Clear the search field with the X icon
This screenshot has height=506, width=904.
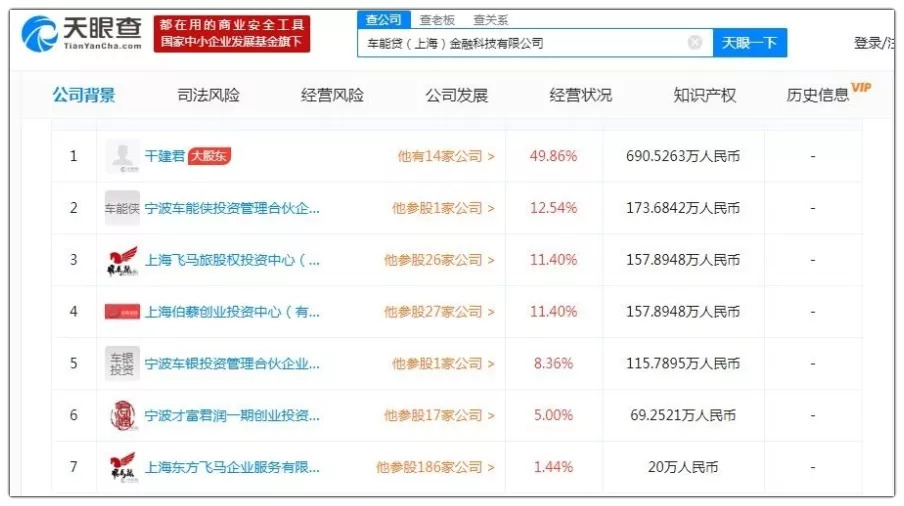[x=695, y=42]
